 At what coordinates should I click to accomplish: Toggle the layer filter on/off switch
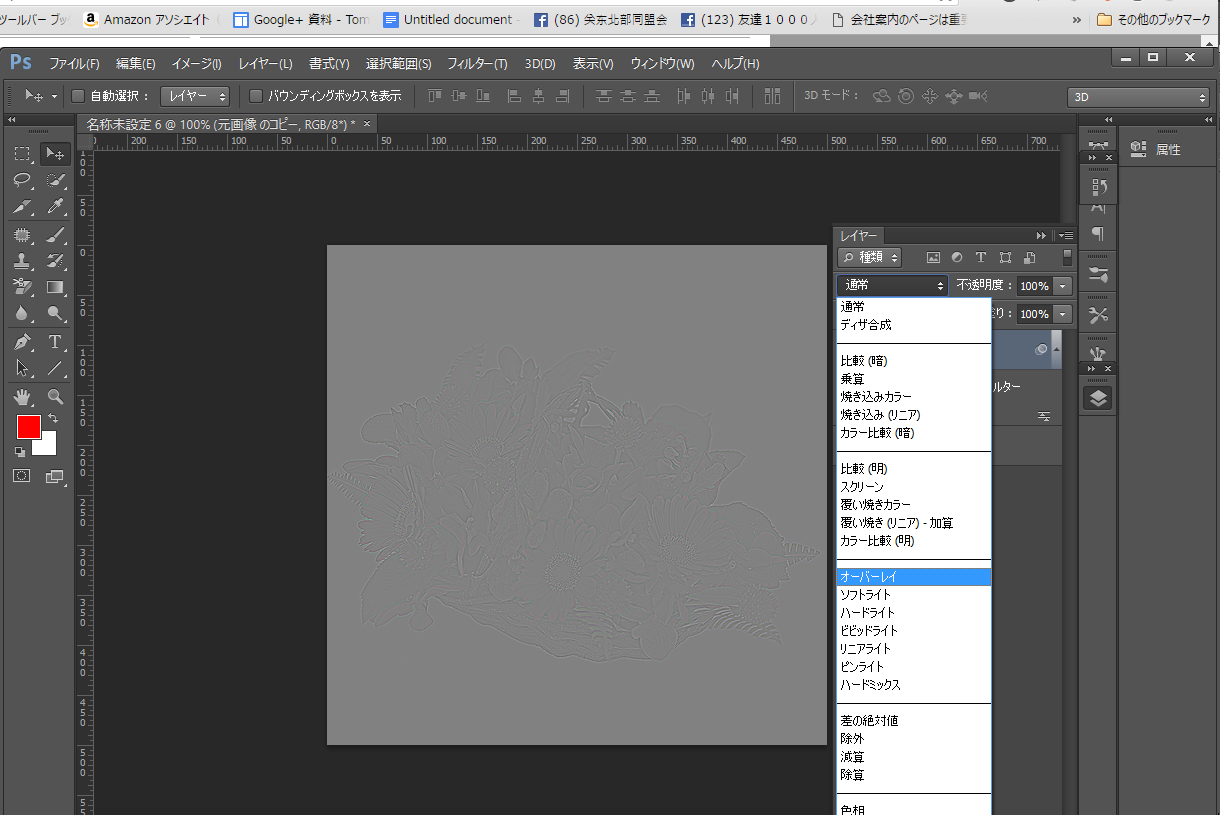1067,257
